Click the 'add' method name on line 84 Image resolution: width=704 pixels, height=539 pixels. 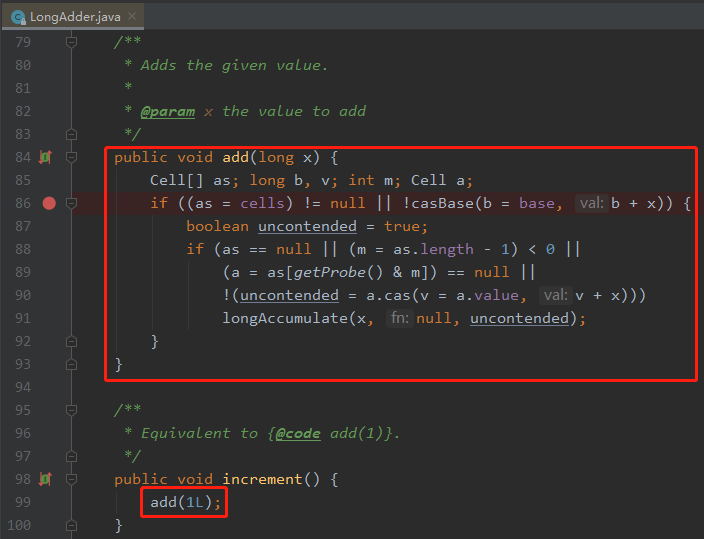click(235, 157)
